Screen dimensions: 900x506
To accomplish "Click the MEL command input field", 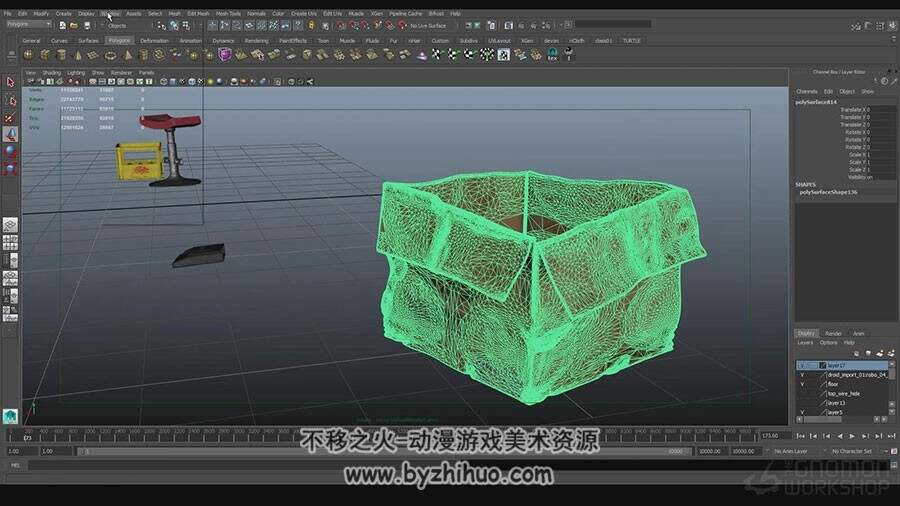I will [x=457, y=465].
